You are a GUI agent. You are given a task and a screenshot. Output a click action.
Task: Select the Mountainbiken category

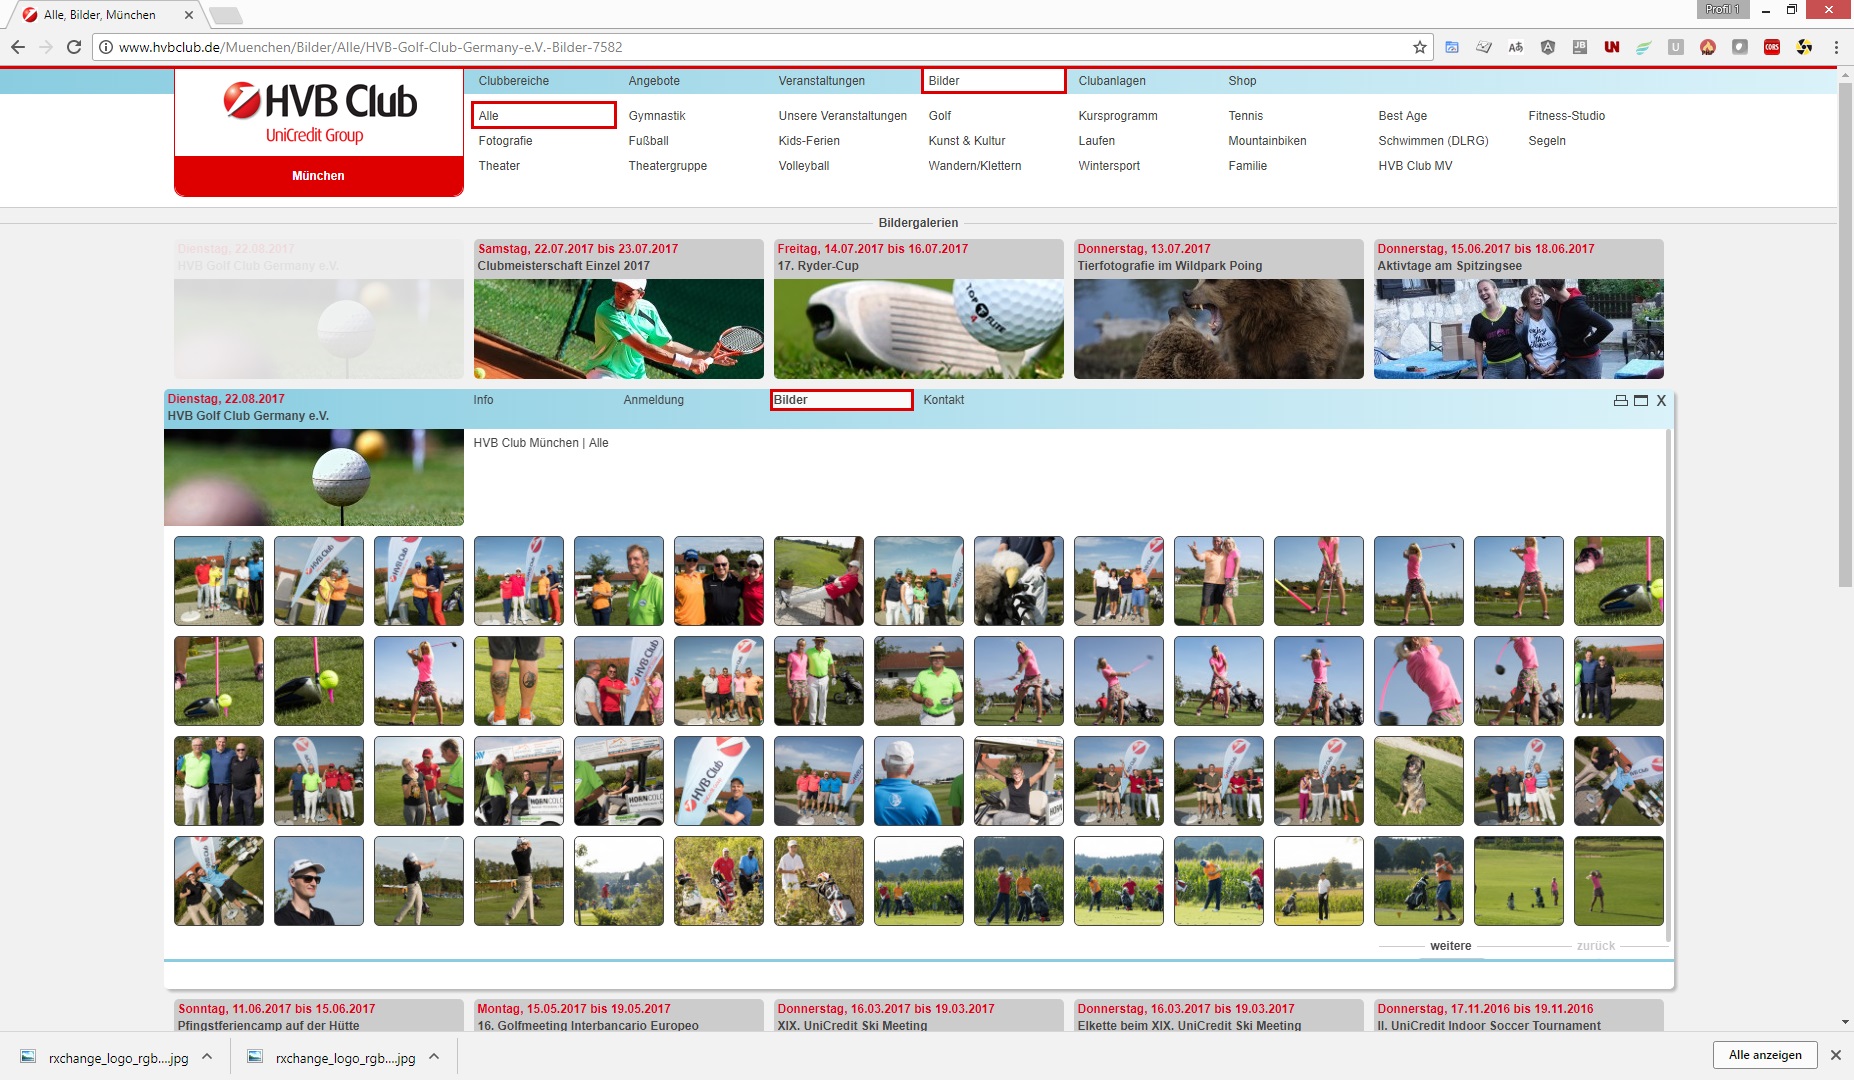[1267, 141]
